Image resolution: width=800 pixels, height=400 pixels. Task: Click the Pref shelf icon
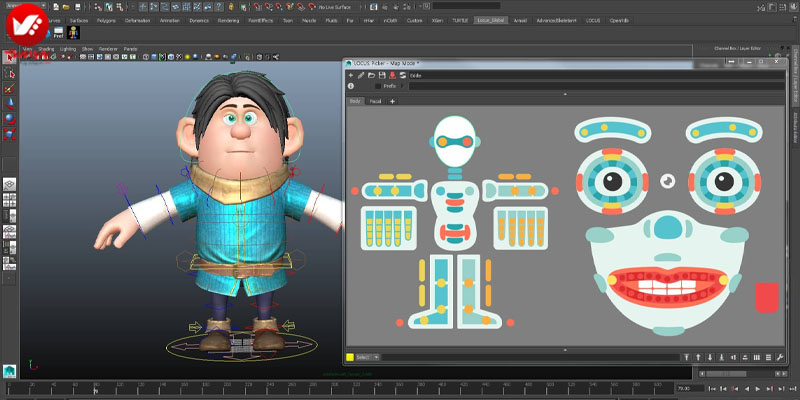click(x=58, y=33)
